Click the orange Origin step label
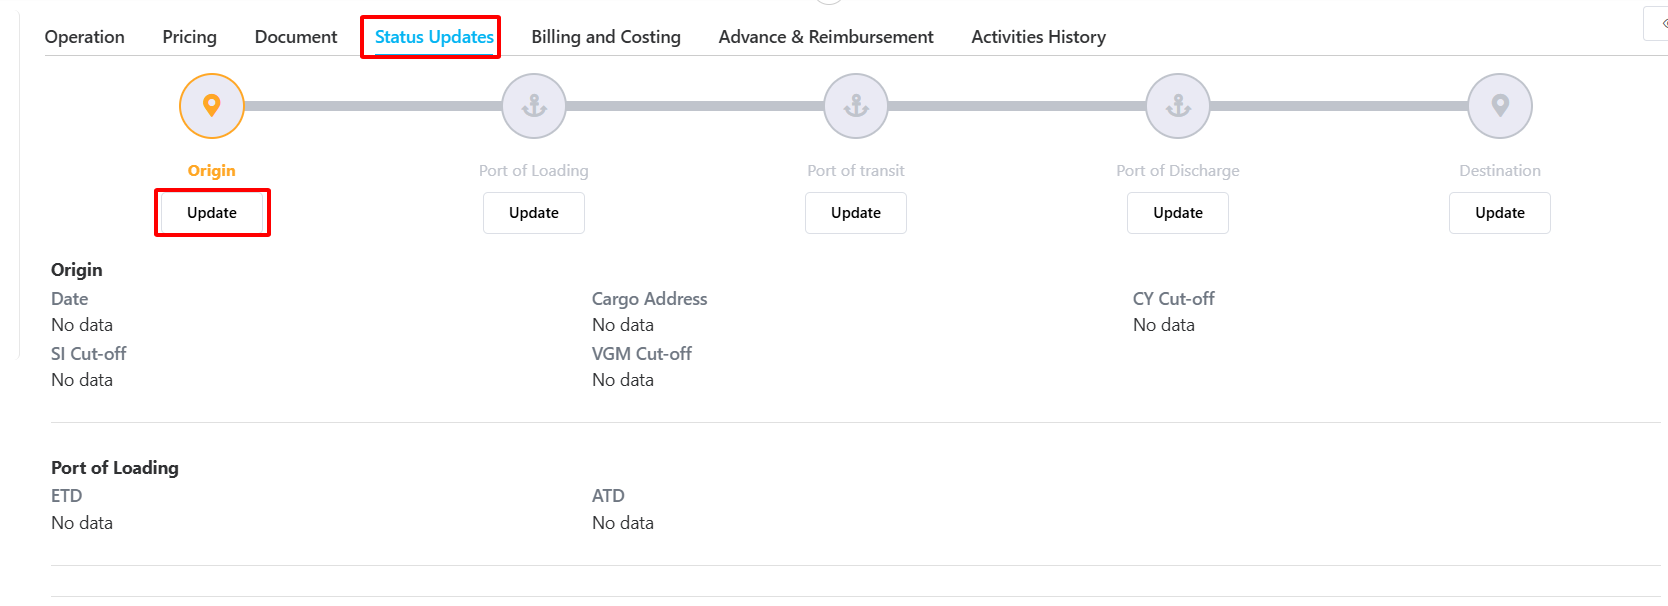 tap(212, 171)
